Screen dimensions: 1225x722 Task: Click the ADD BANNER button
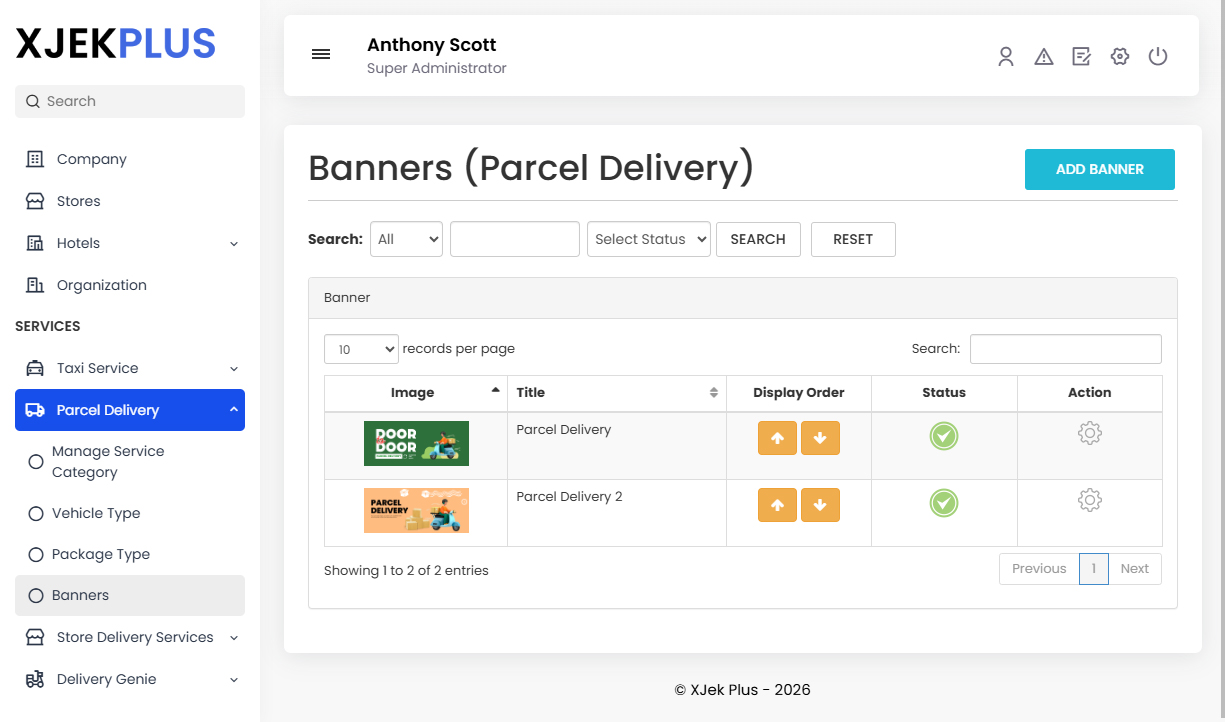coord(1099,169)
